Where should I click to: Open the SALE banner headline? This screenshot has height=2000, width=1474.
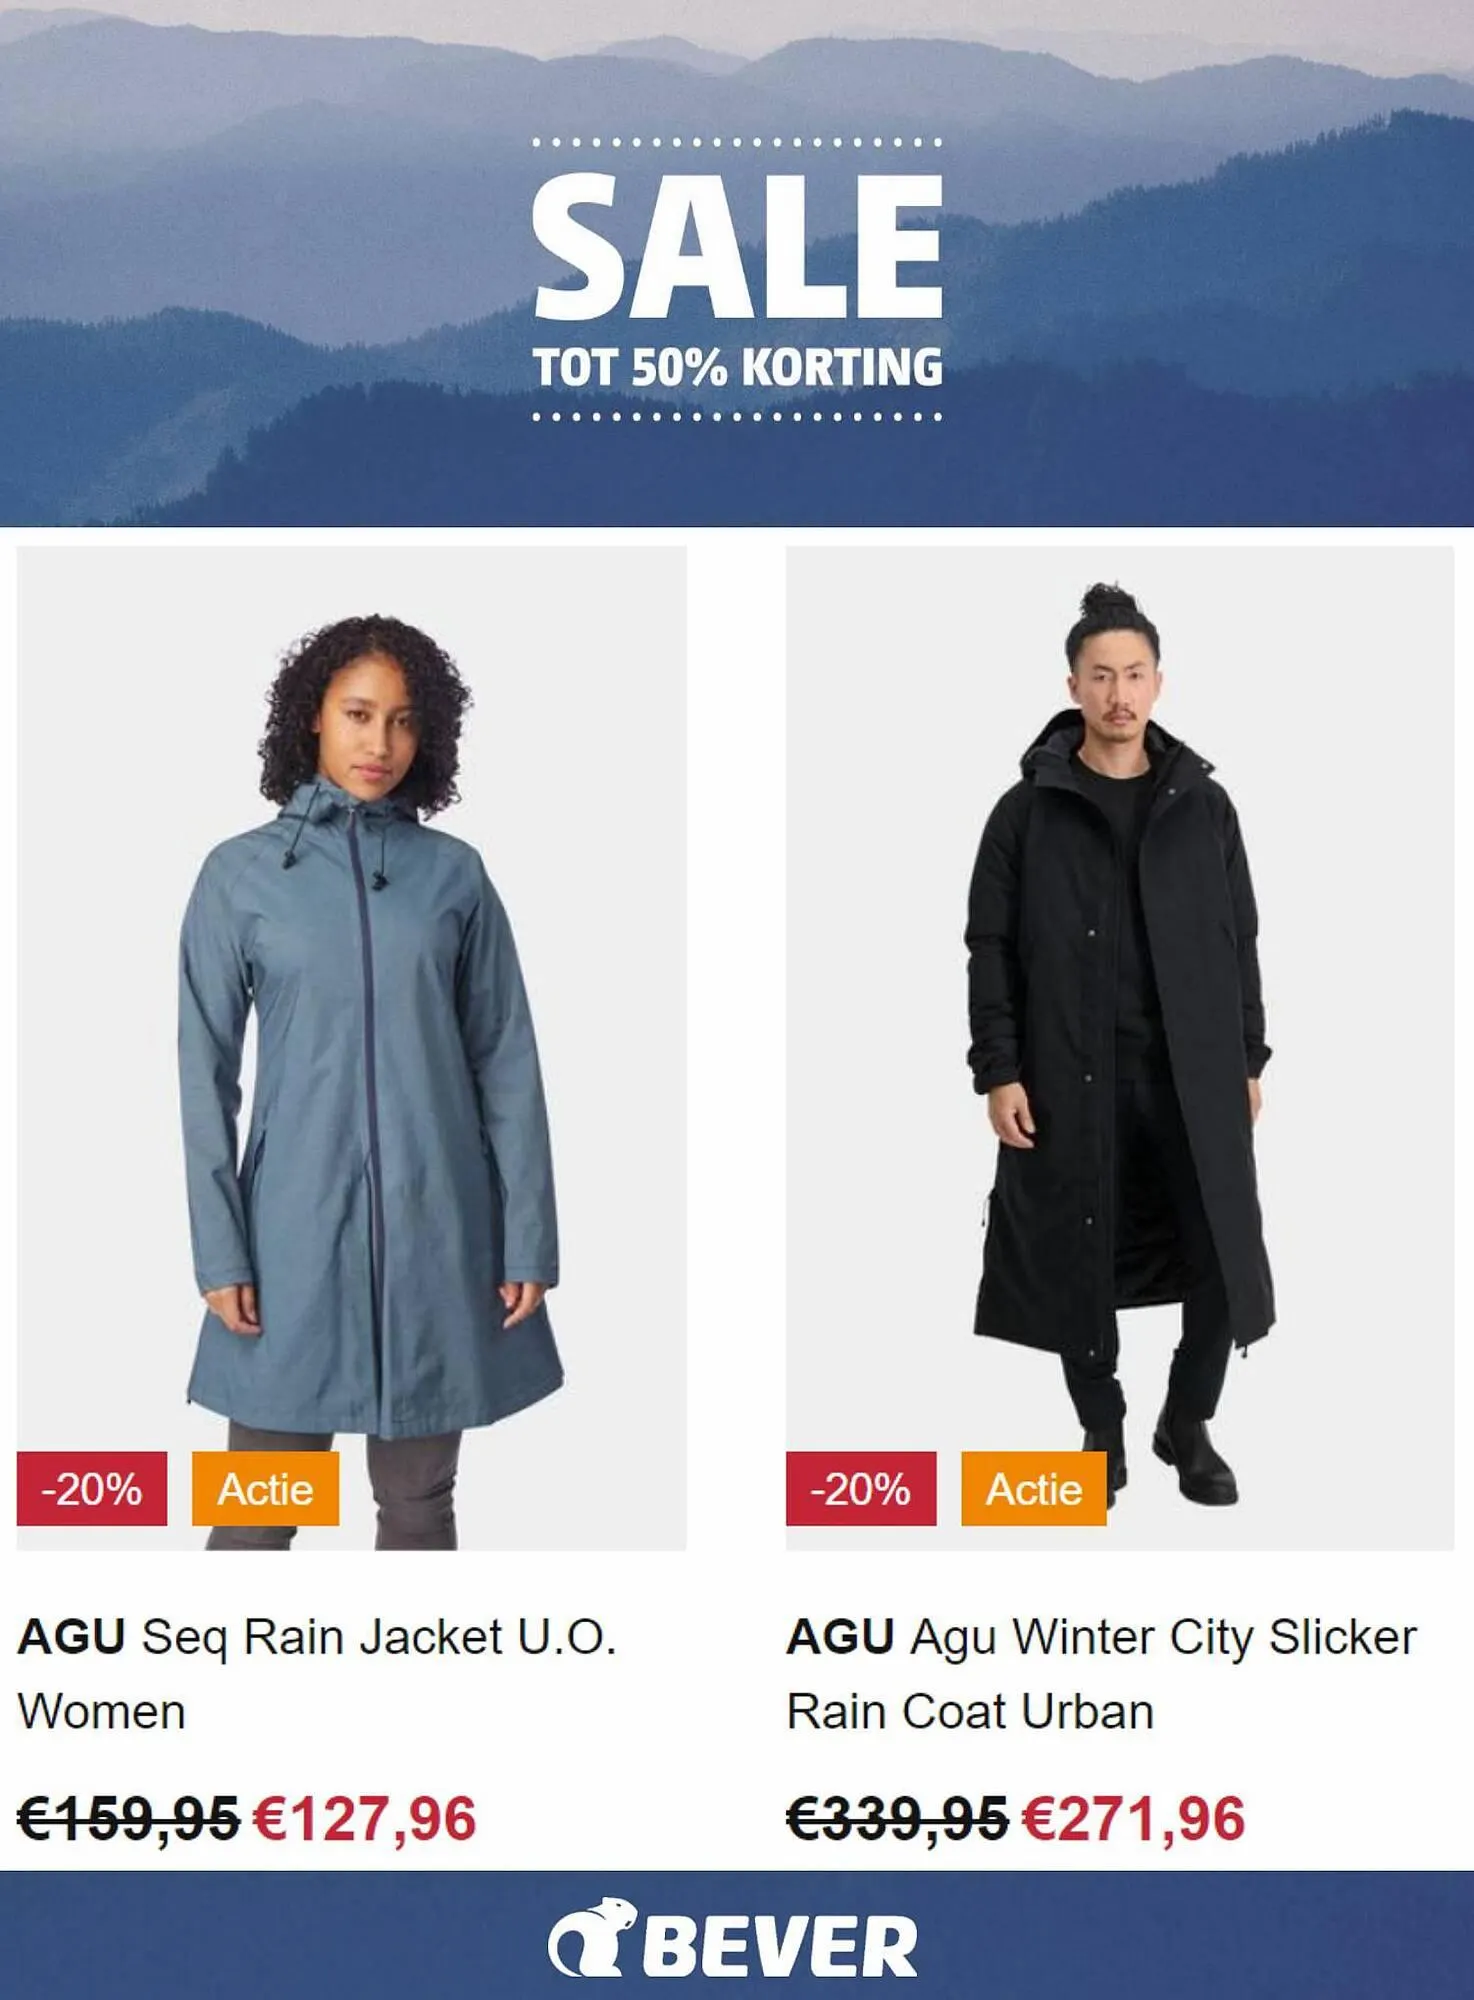coord(737,246)
